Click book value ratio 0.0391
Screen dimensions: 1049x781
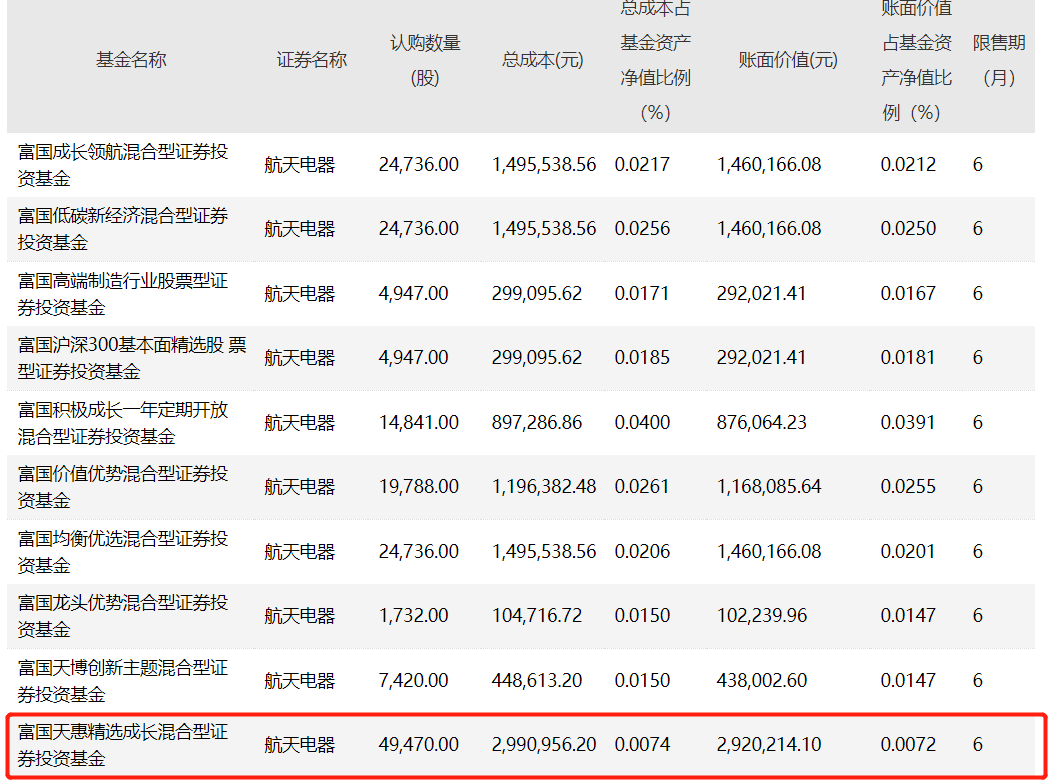click(909, 423)
